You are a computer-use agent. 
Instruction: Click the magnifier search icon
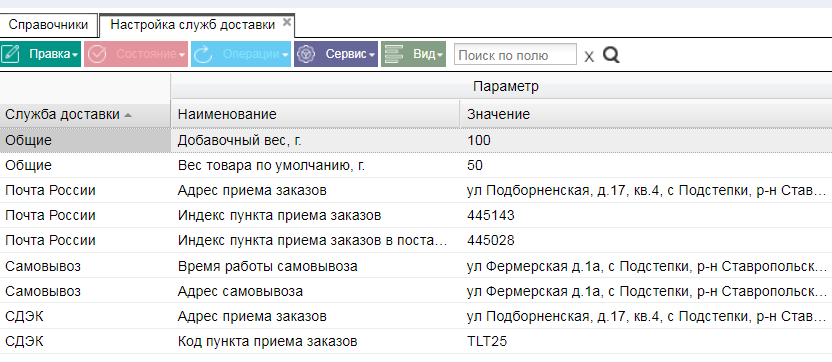point(611,55)
